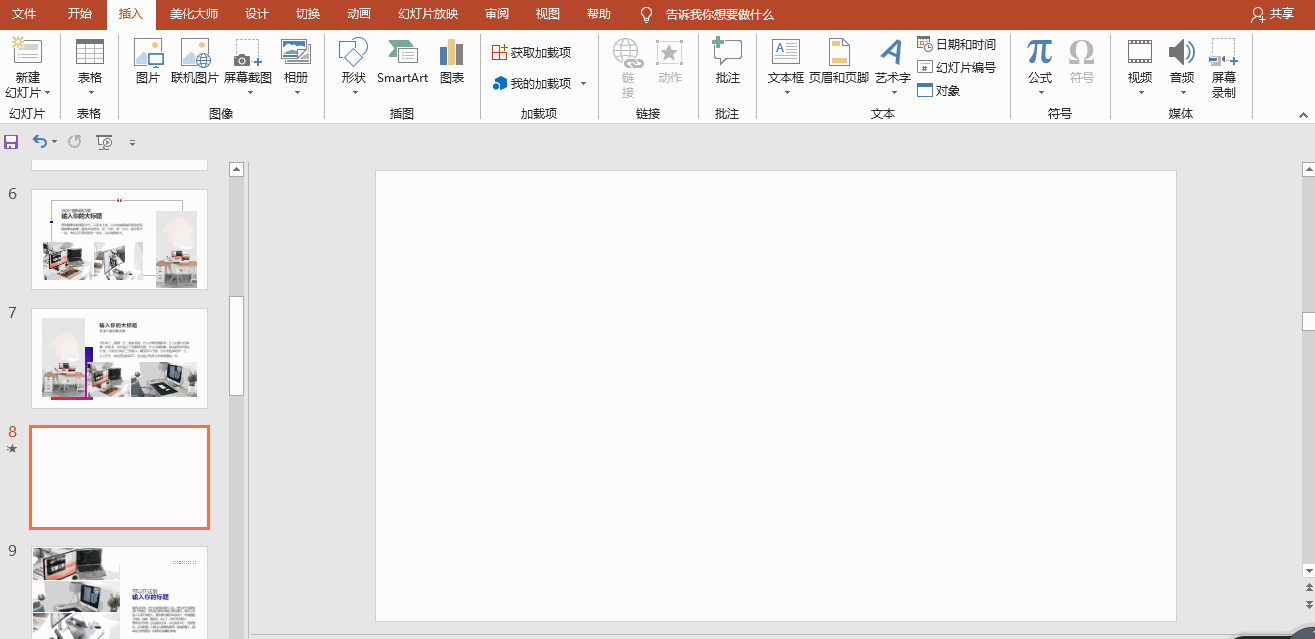Viewport: 1315px width, 639px height.
Task: Select slide 7 thumbnail
Action: coord(119,358)
